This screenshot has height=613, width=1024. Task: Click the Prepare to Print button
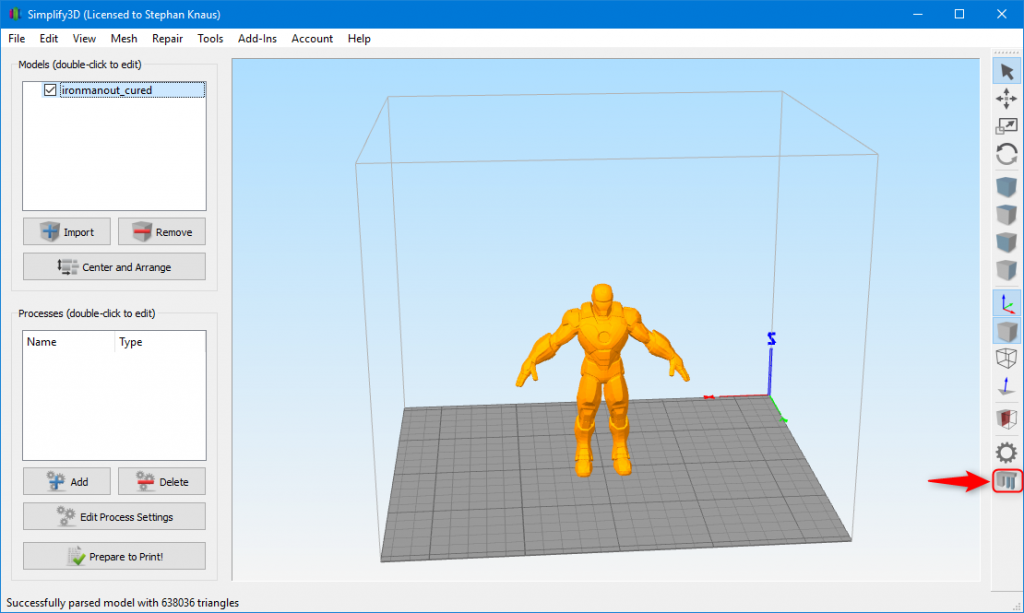(x=113, y=556)
